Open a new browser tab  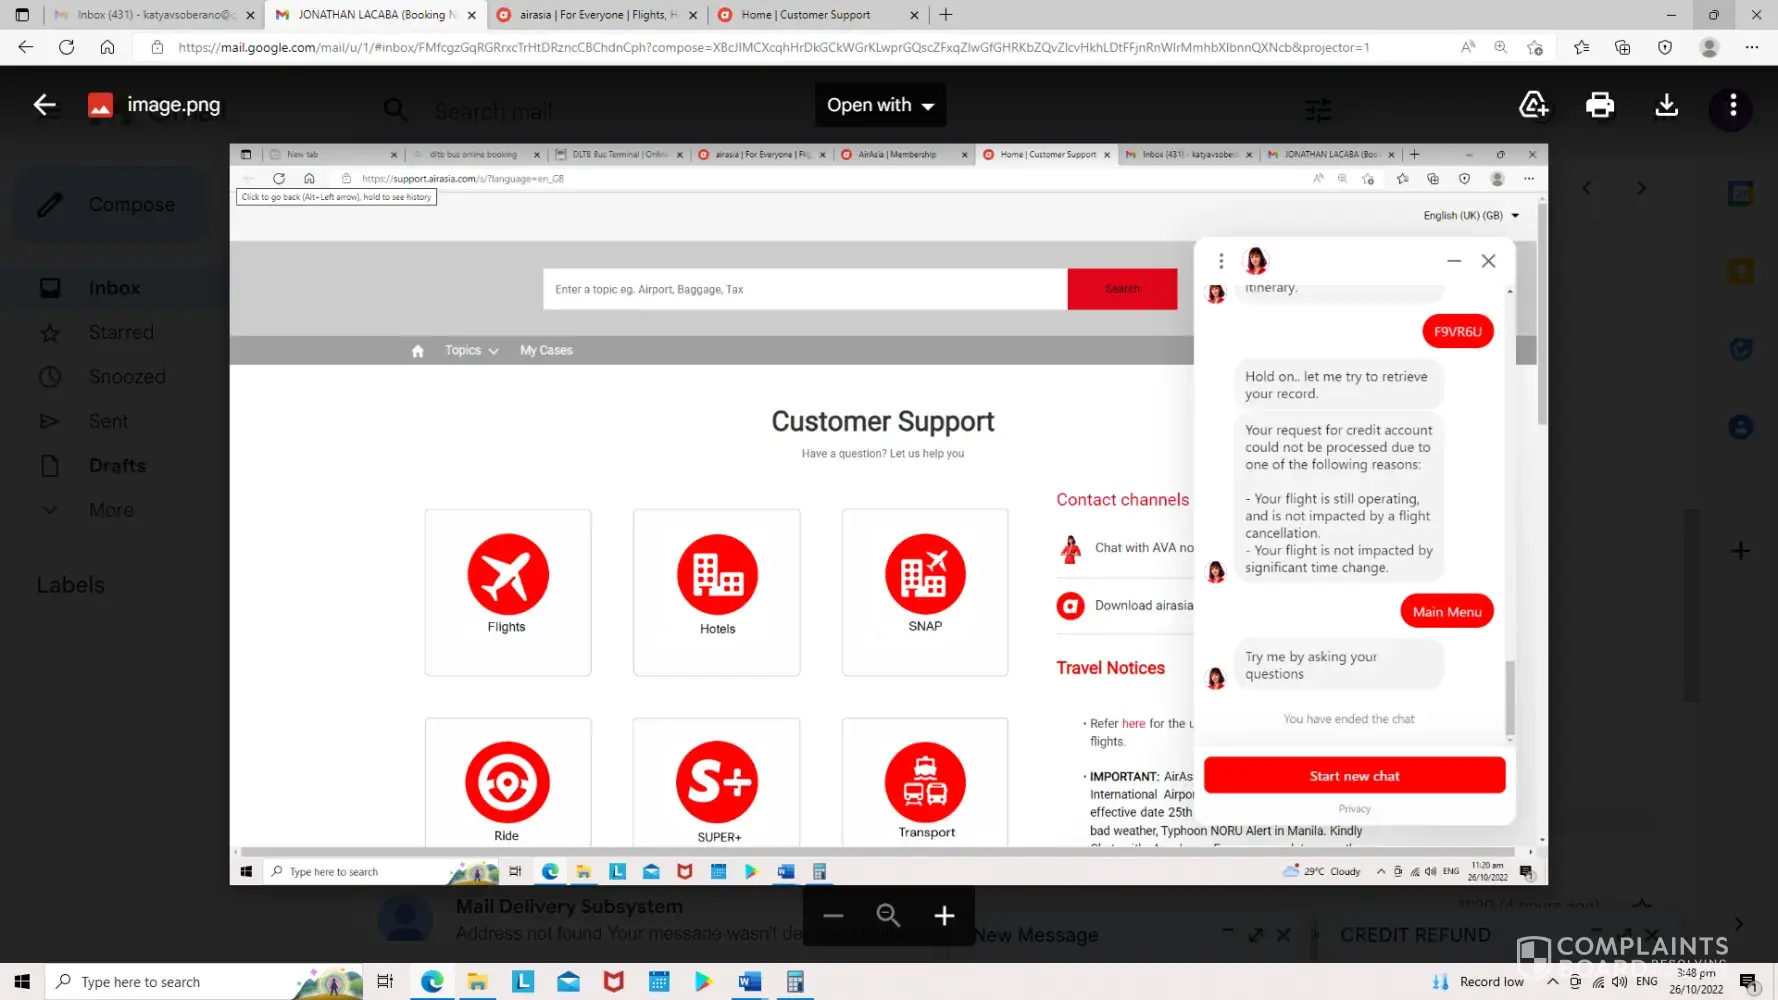(946, 15)
